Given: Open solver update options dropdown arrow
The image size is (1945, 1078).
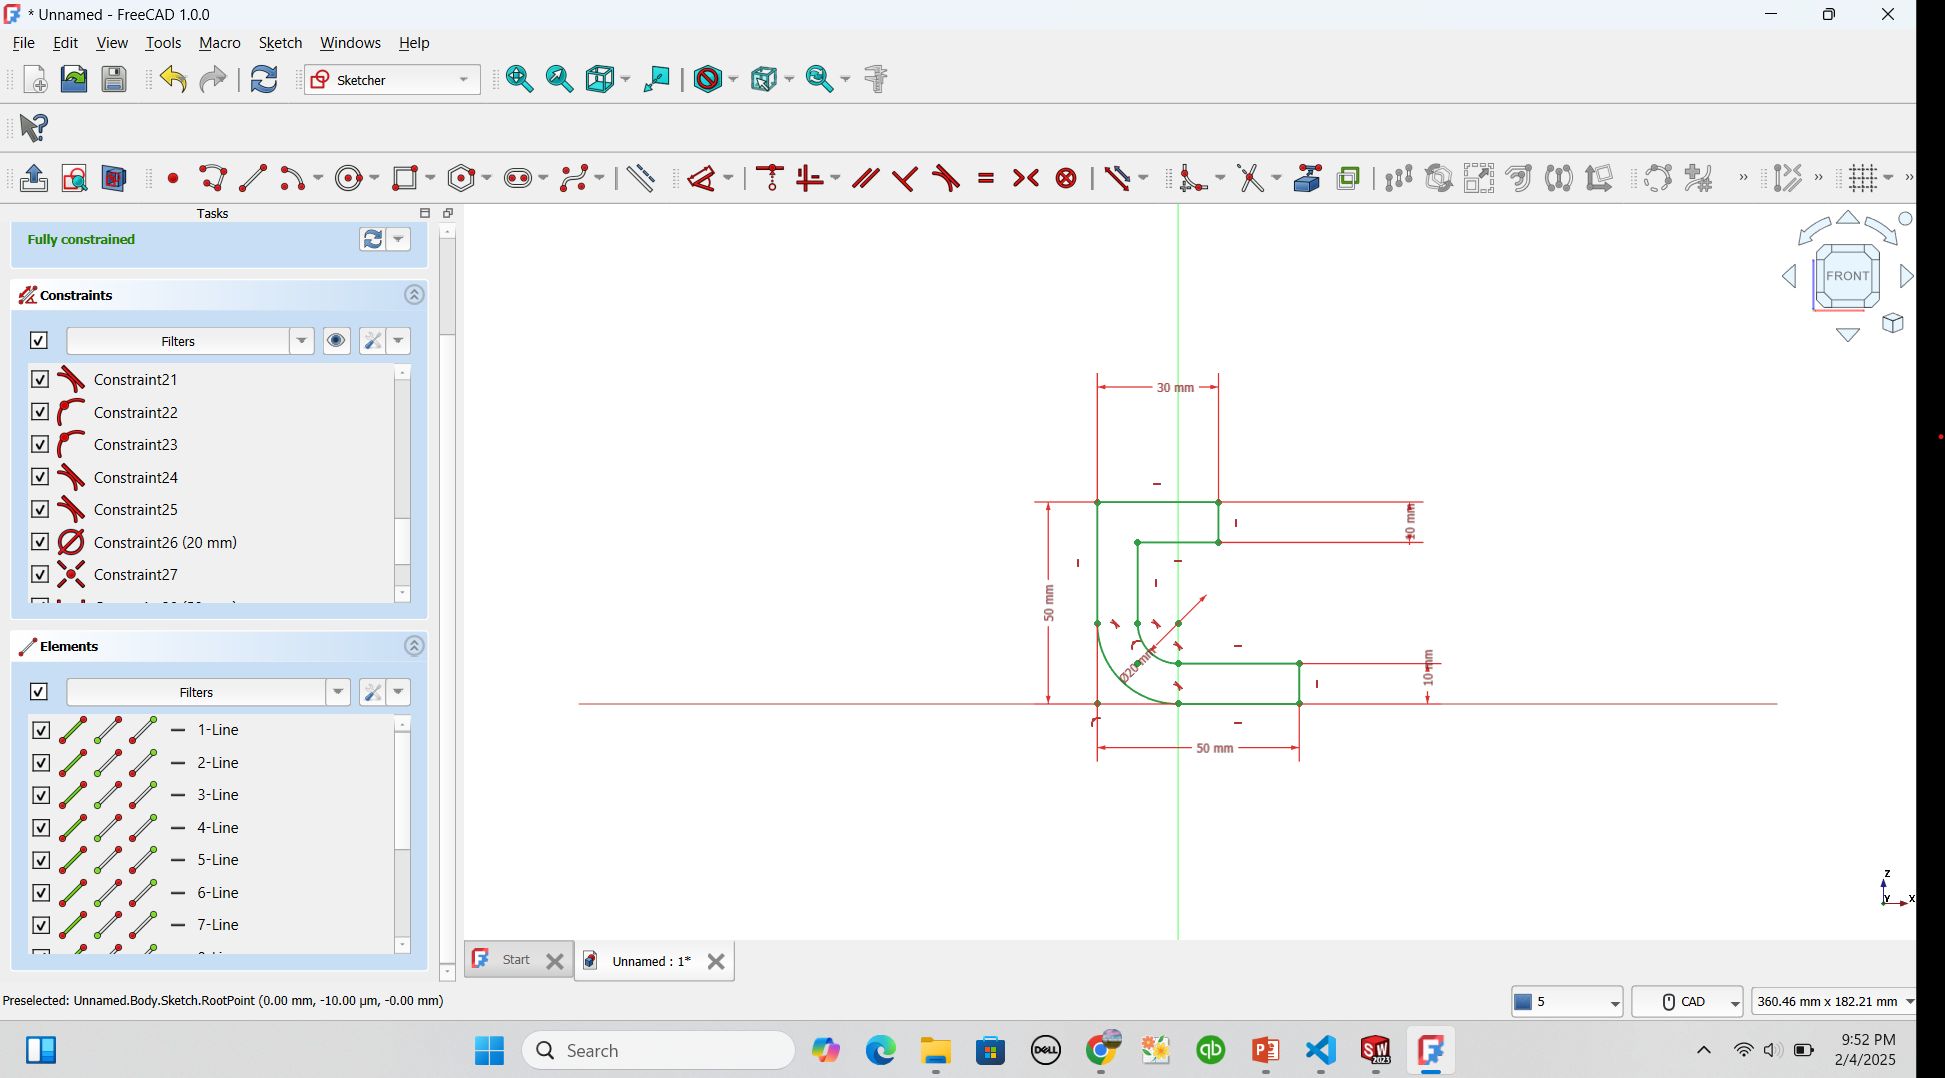Looking at the screenshot, I should click(x=398, y=239).
